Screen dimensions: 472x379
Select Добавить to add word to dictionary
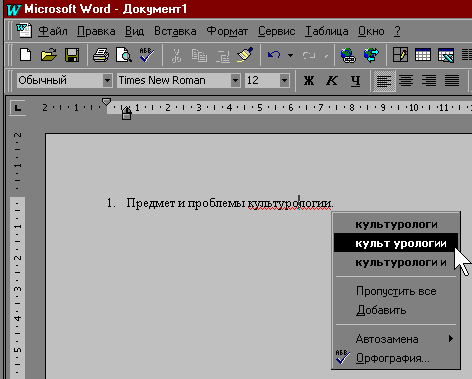pos(396,310)
